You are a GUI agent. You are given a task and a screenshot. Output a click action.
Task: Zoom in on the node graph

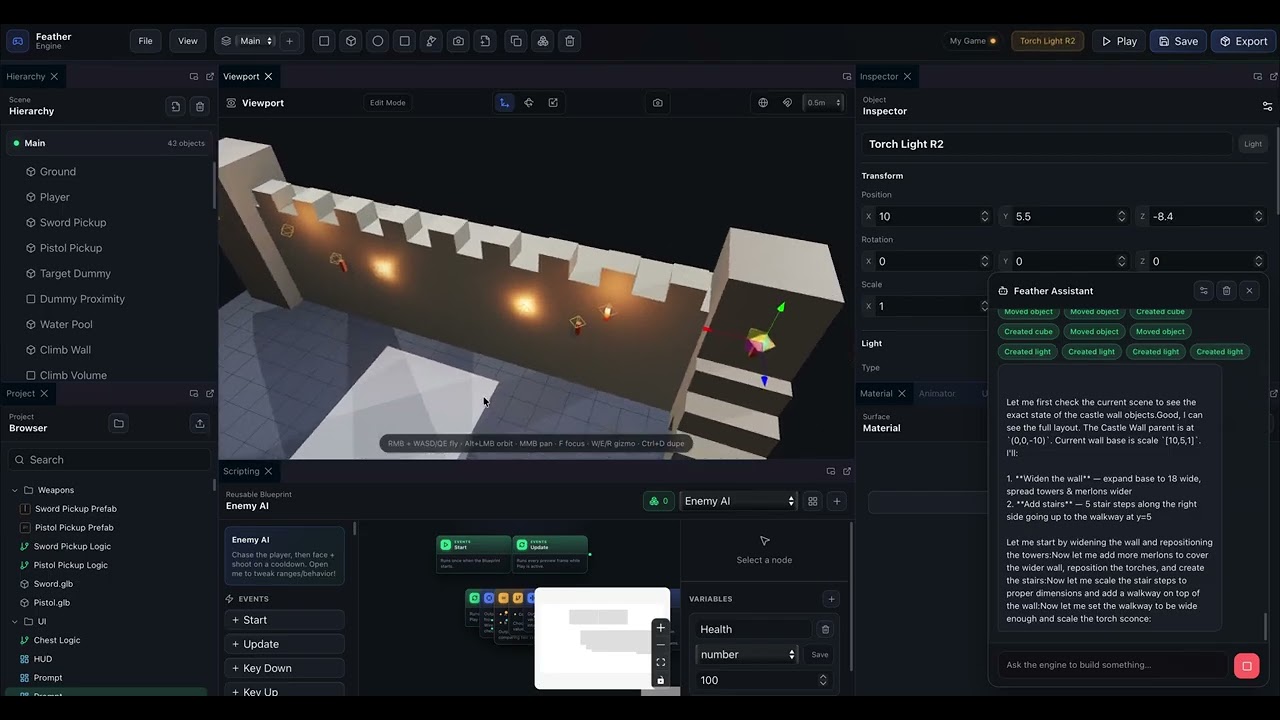click(x=660, y=628)
